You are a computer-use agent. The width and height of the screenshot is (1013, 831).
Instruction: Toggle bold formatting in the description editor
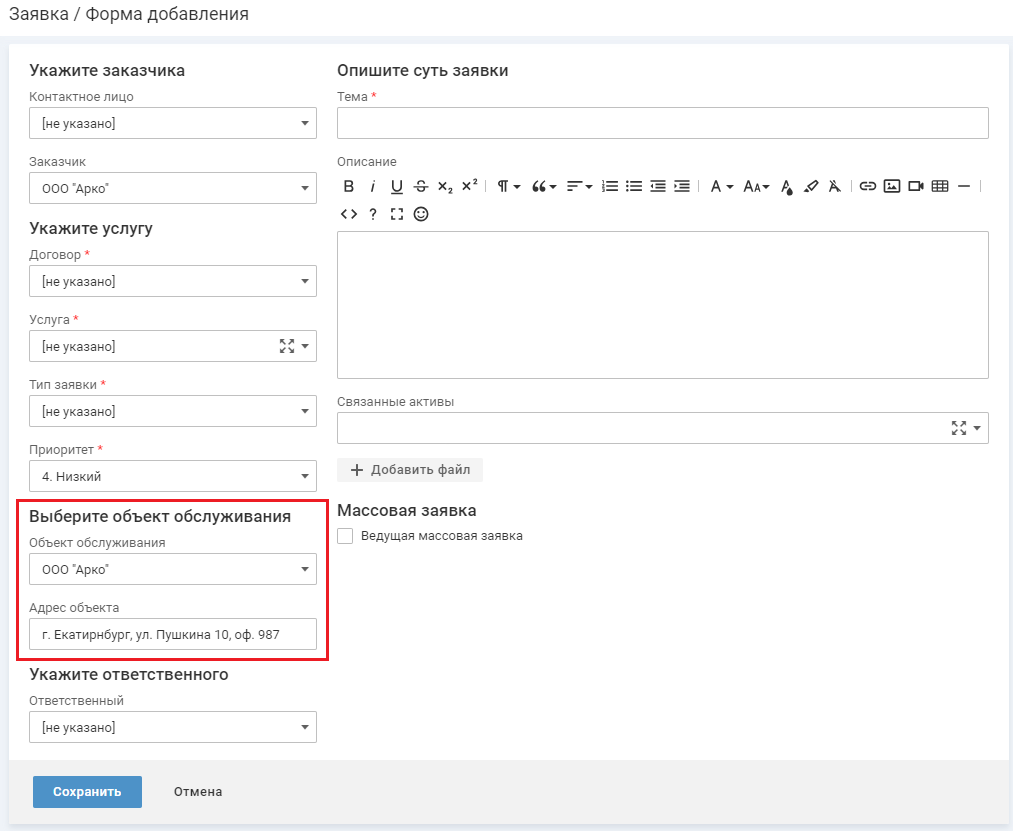(x=349, y=186)
